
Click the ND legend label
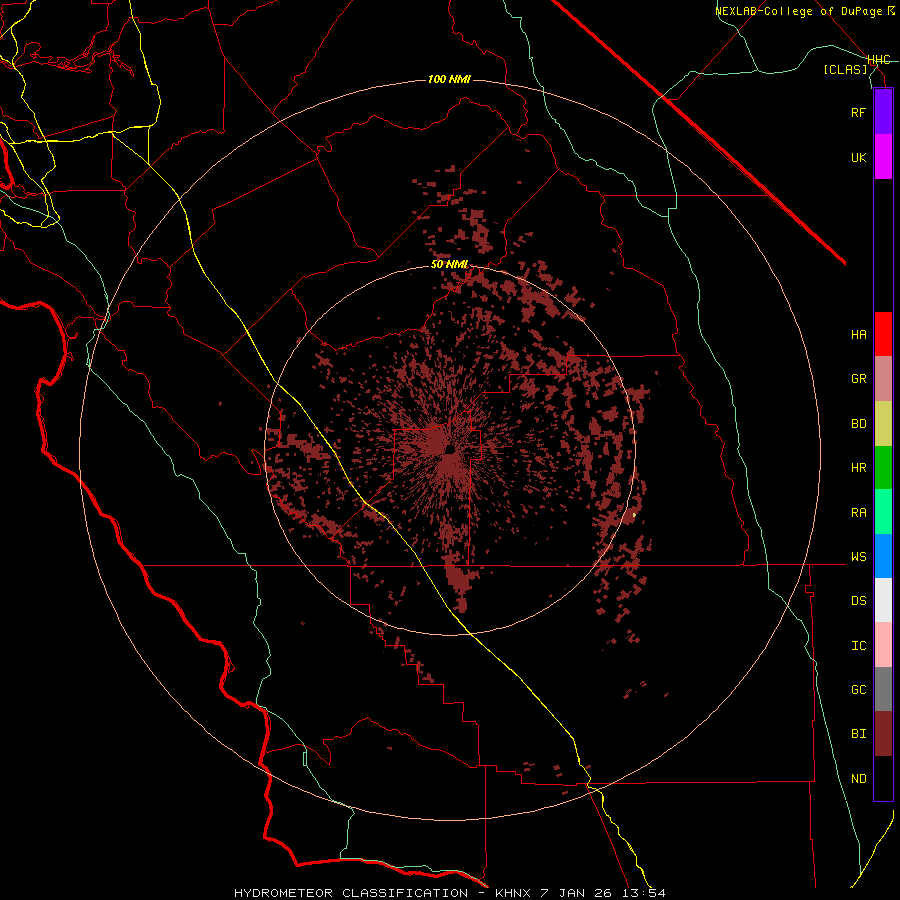point(858,779)
